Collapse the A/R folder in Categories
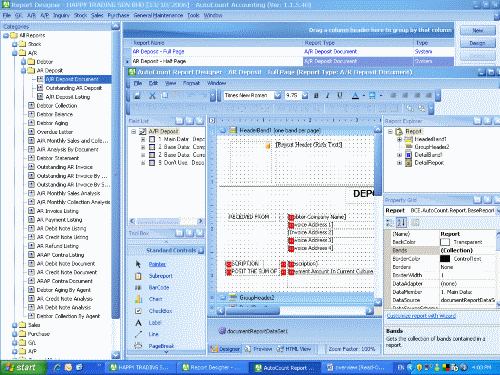The width and height of the screenshot is (500, 375). coord(14,53)
